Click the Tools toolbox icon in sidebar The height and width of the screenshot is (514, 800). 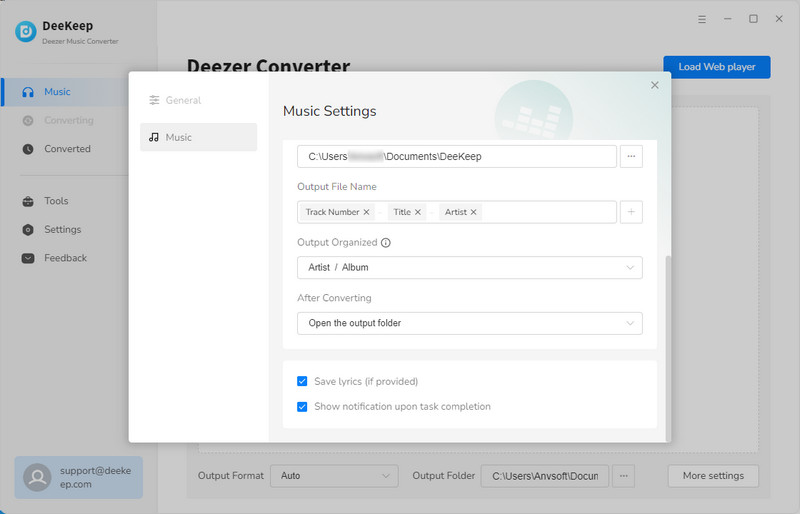[x=28, y=201]
